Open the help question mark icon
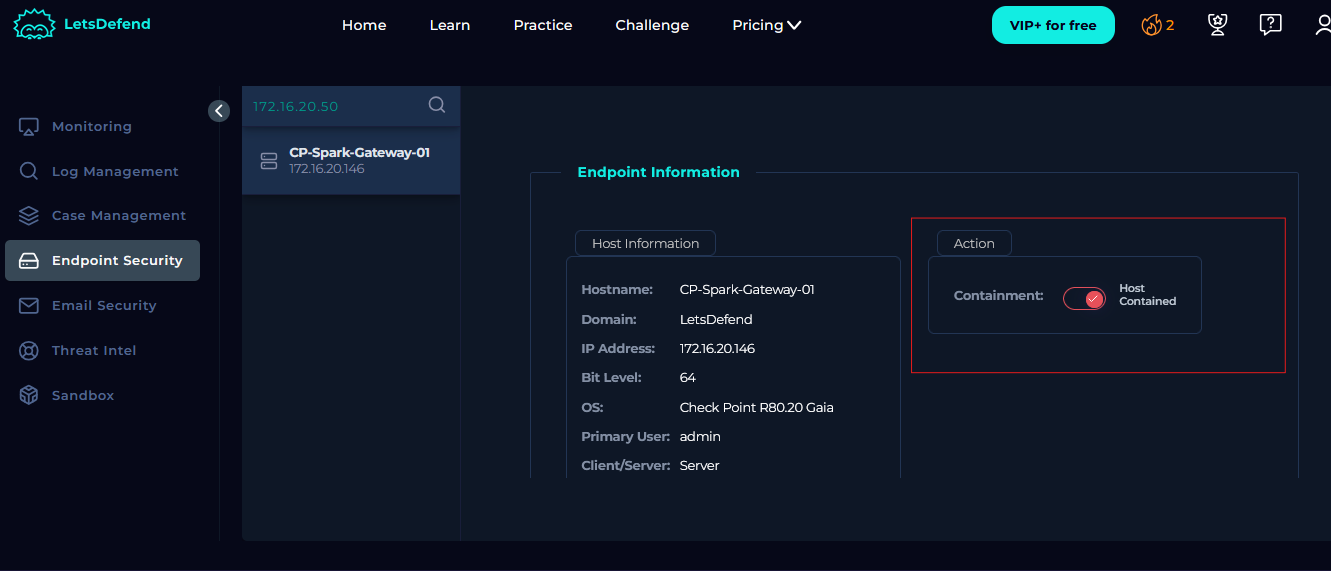This screenshot has width=1331, height=571. 1270,25
